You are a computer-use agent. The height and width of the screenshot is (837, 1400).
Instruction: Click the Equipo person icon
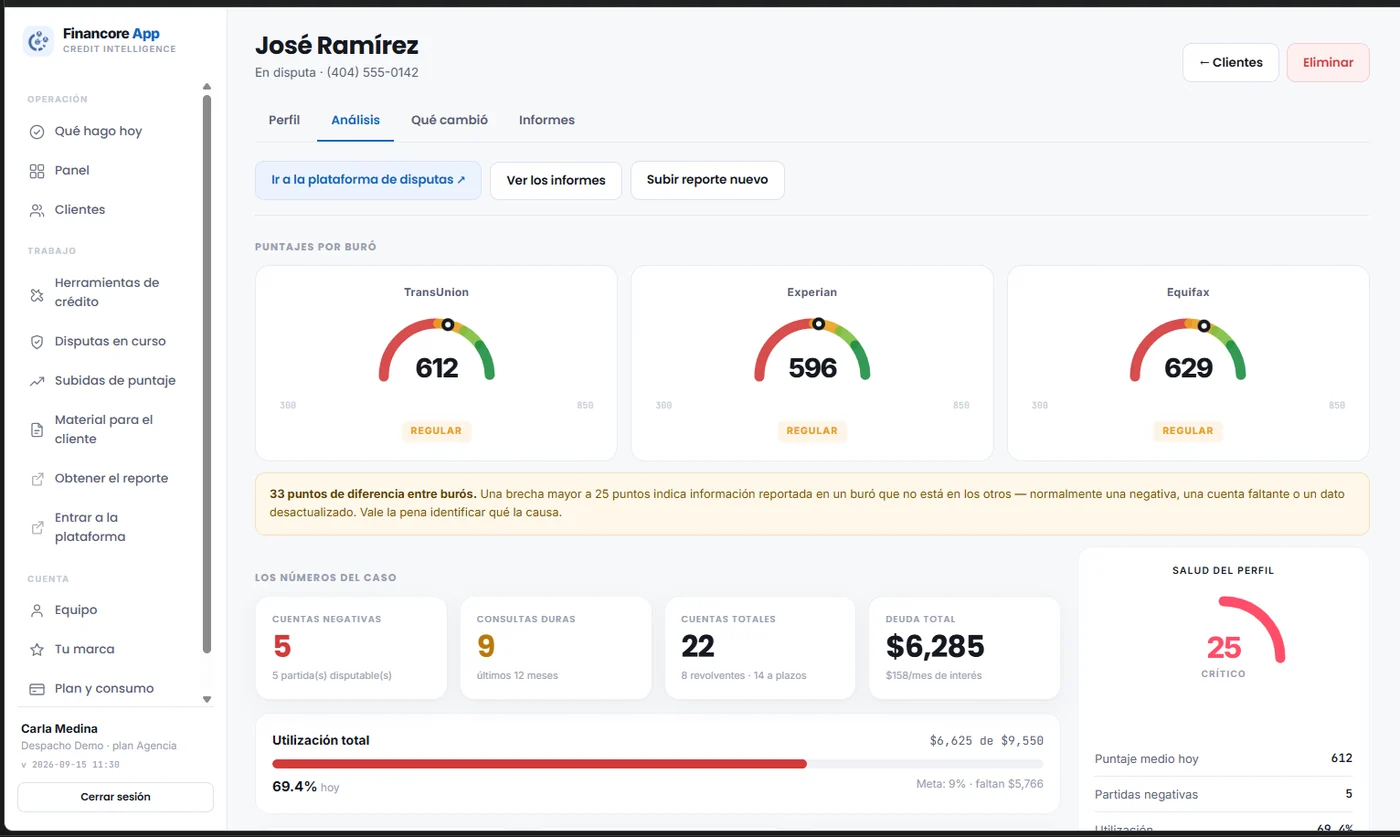(x=37, y=610)
